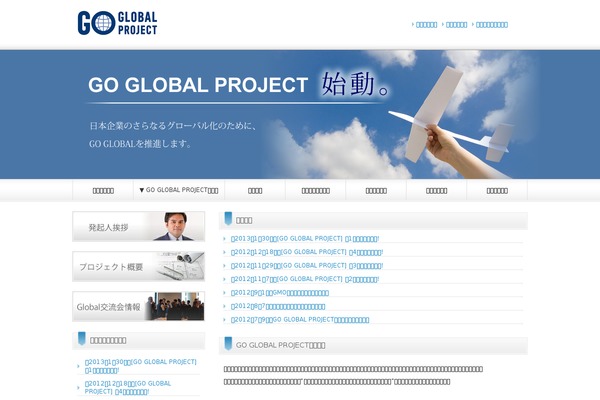Open the sidebar 2013/1/30 GO GLOBAL PROJECT link
The width and height of the screenshot is (600, 400).
tap(140, 366)
